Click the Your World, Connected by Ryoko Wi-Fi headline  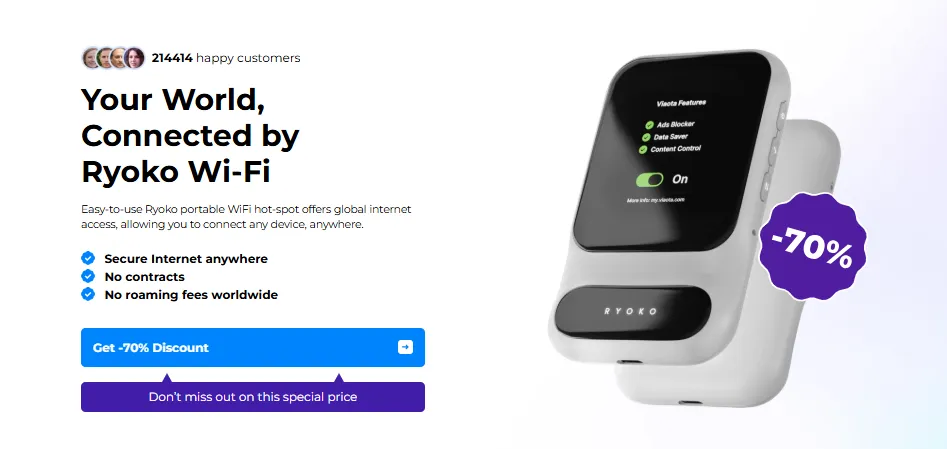[x=190, y=135]
